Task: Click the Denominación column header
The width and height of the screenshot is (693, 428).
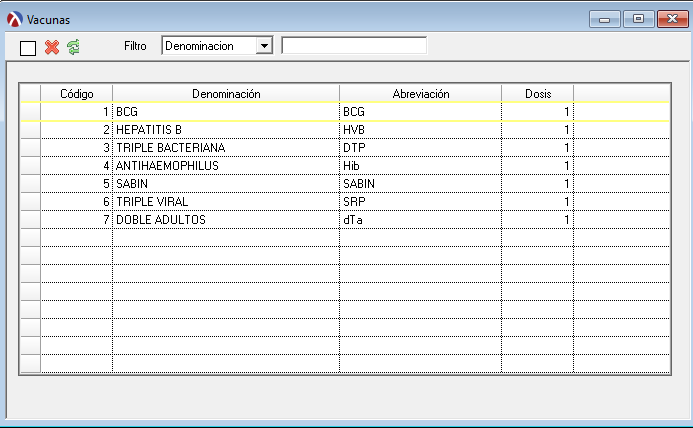Action: pyautogui.click(x=226, y=93)
